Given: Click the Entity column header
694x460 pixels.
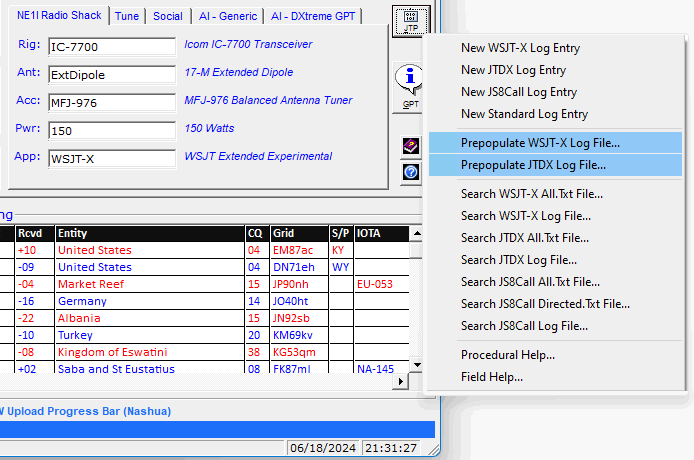Looking at the screenshot, I should 149,233.
